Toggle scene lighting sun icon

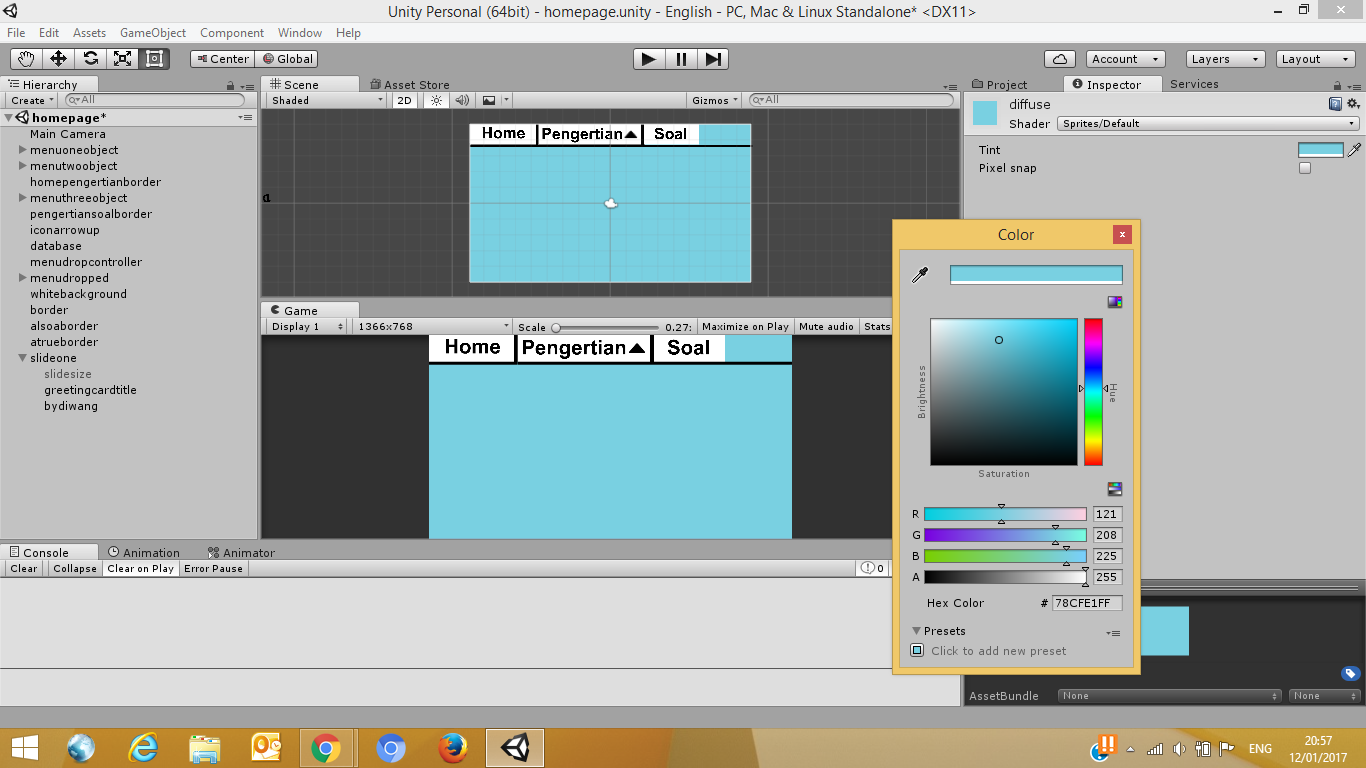436,100
